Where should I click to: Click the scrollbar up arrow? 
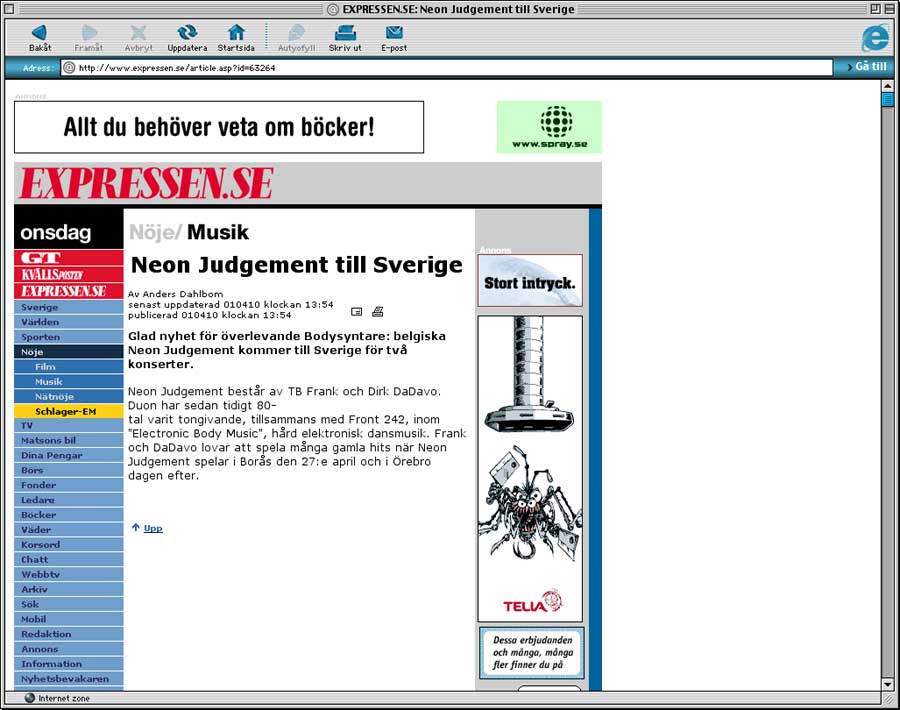coord(887,86)
